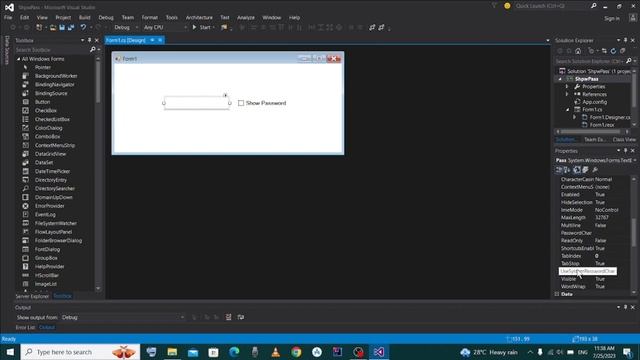Collapse the All Windows Forms group
This screenshot has width=640, height=360.
18,59
